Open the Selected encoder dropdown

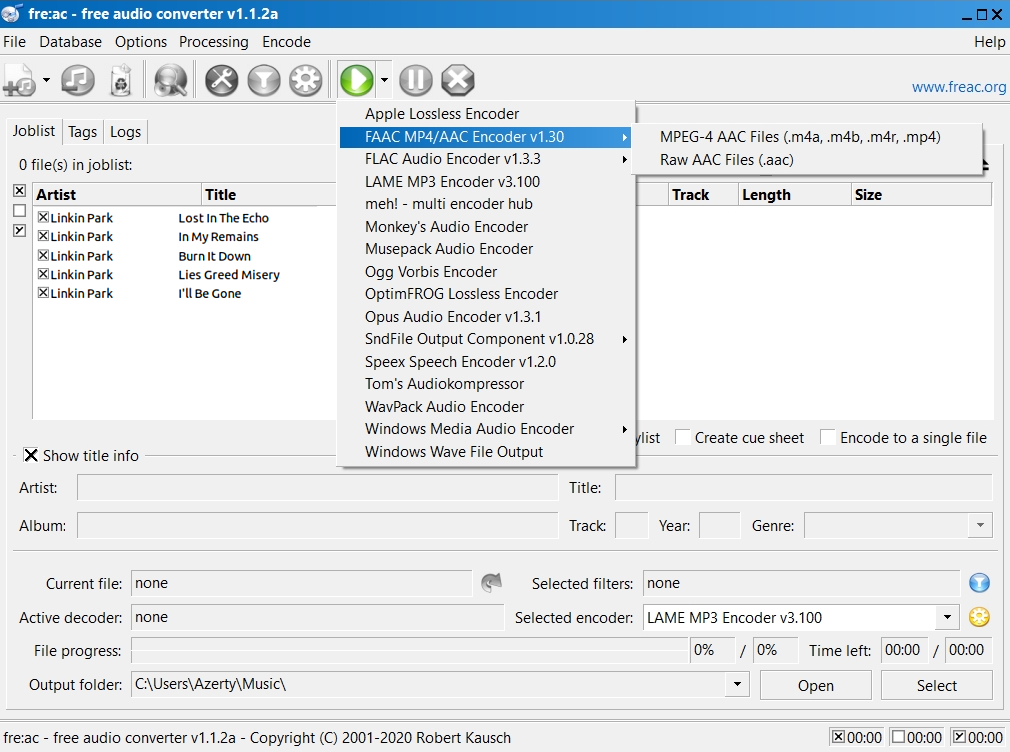point(946,618)
